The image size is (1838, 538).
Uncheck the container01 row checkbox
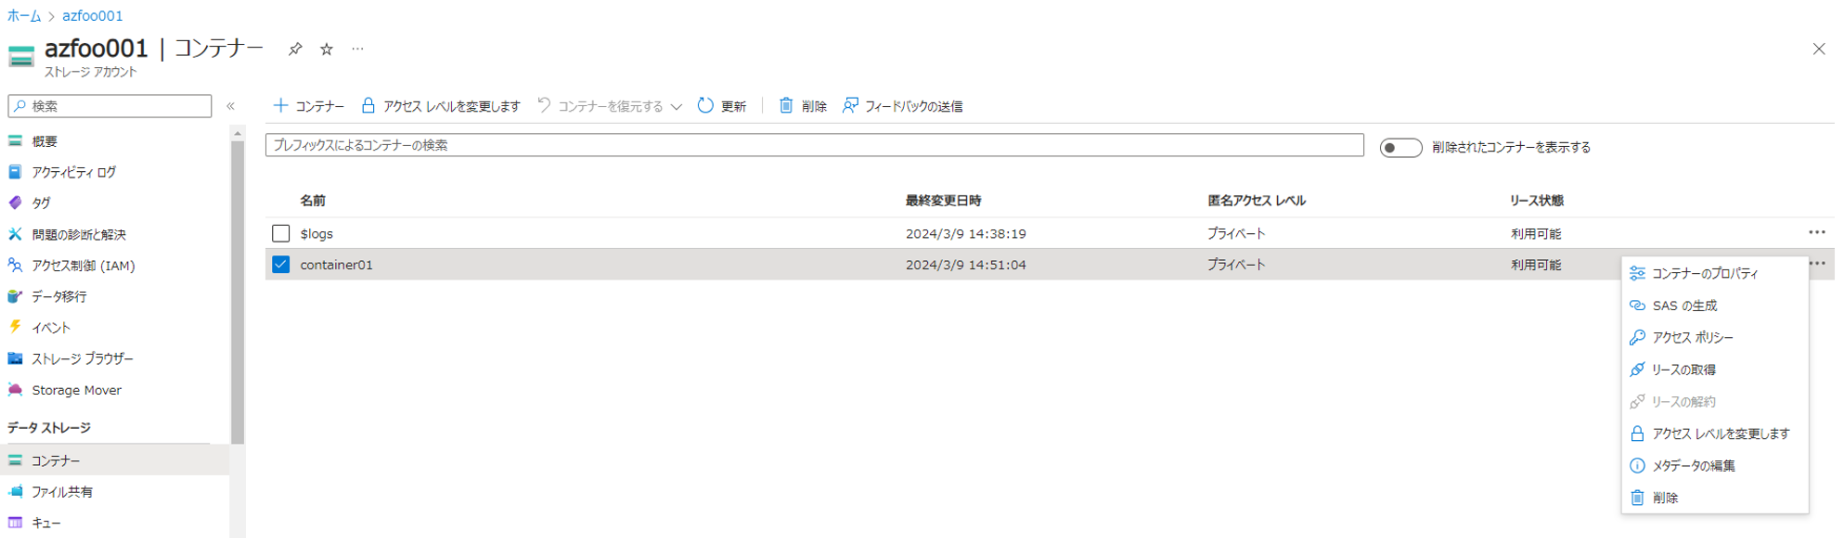coord(281,264)
